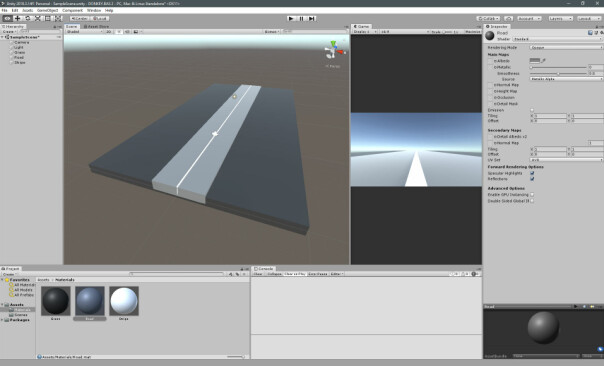Screen dimensions: 604x366
Task: Collapse the SampleScene hierarchy node
Action: [2, 37]
